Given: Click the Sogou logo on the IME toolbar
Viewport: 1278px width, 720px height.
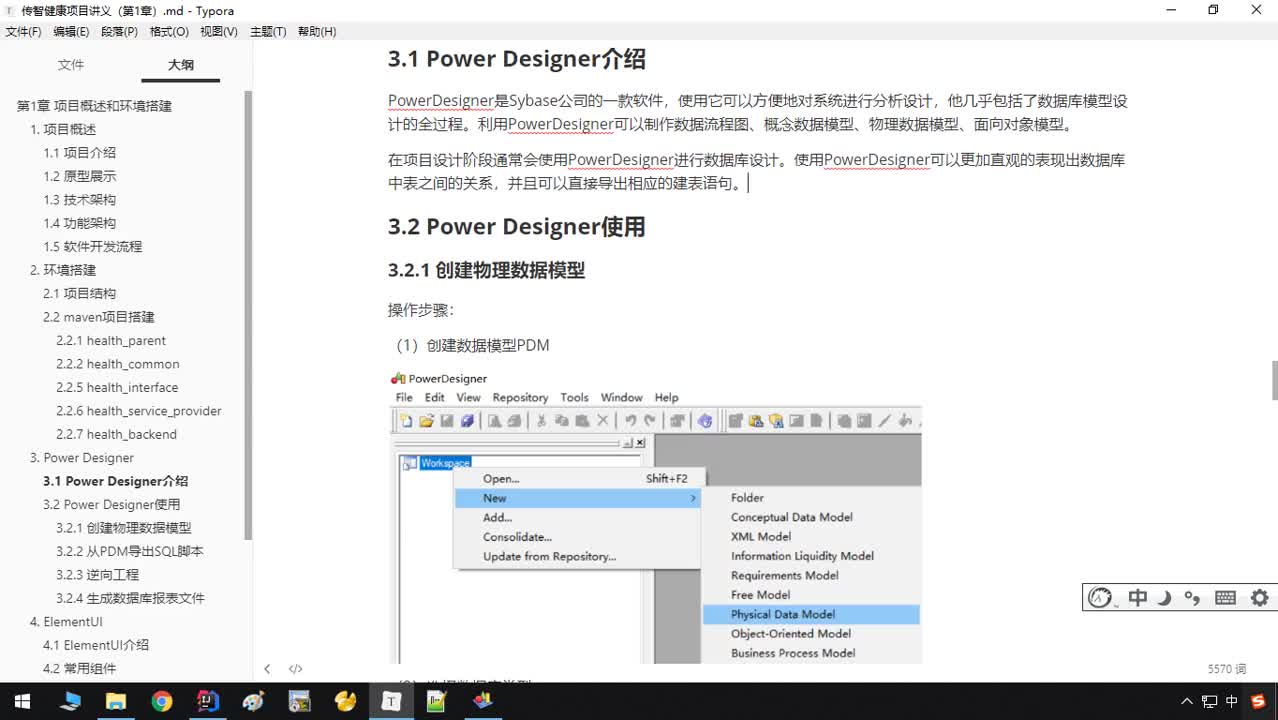Looking at the screenshot, I should tap(1100, 598).
